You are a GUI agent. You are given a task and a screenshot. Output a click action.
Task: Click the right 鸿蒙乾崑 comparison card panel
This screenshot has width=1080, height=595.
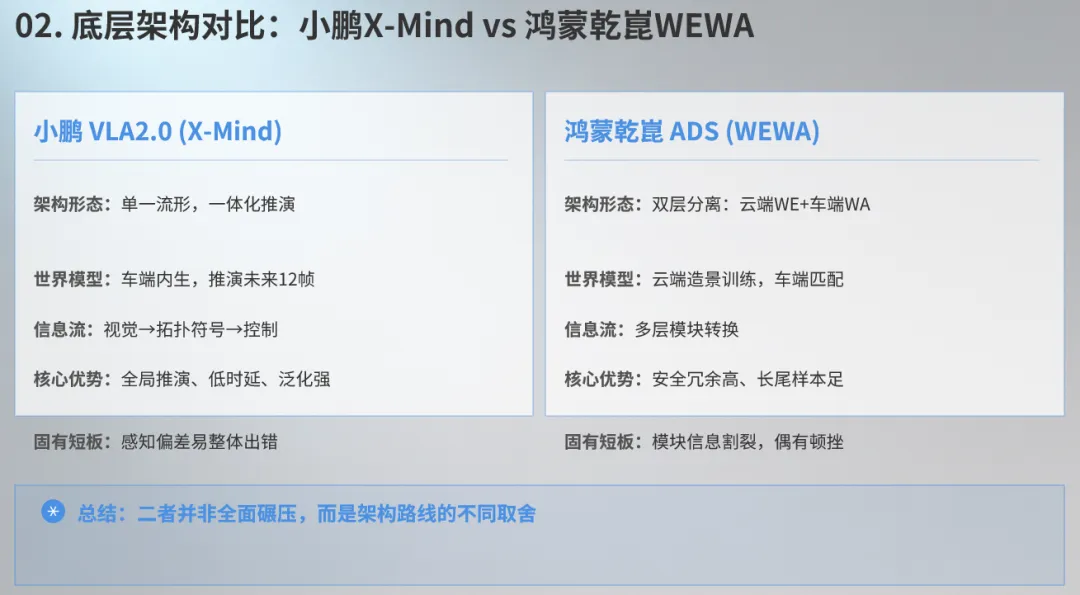click(804, 253)
